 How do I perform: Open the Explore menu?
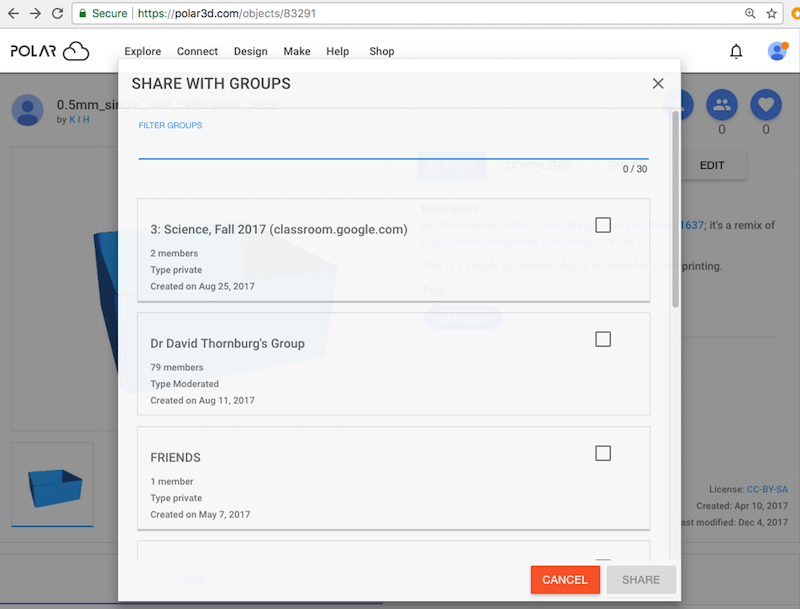(143, 52)
